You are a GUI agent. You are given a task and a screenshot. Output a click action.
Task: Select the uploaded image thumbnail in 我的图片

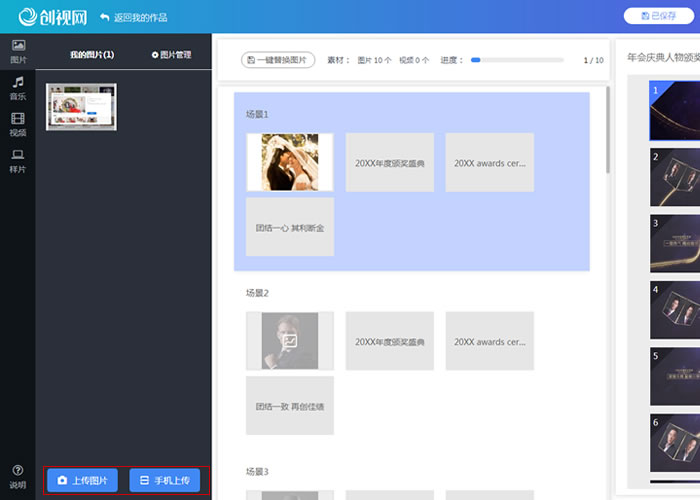[x=81, y=107]
